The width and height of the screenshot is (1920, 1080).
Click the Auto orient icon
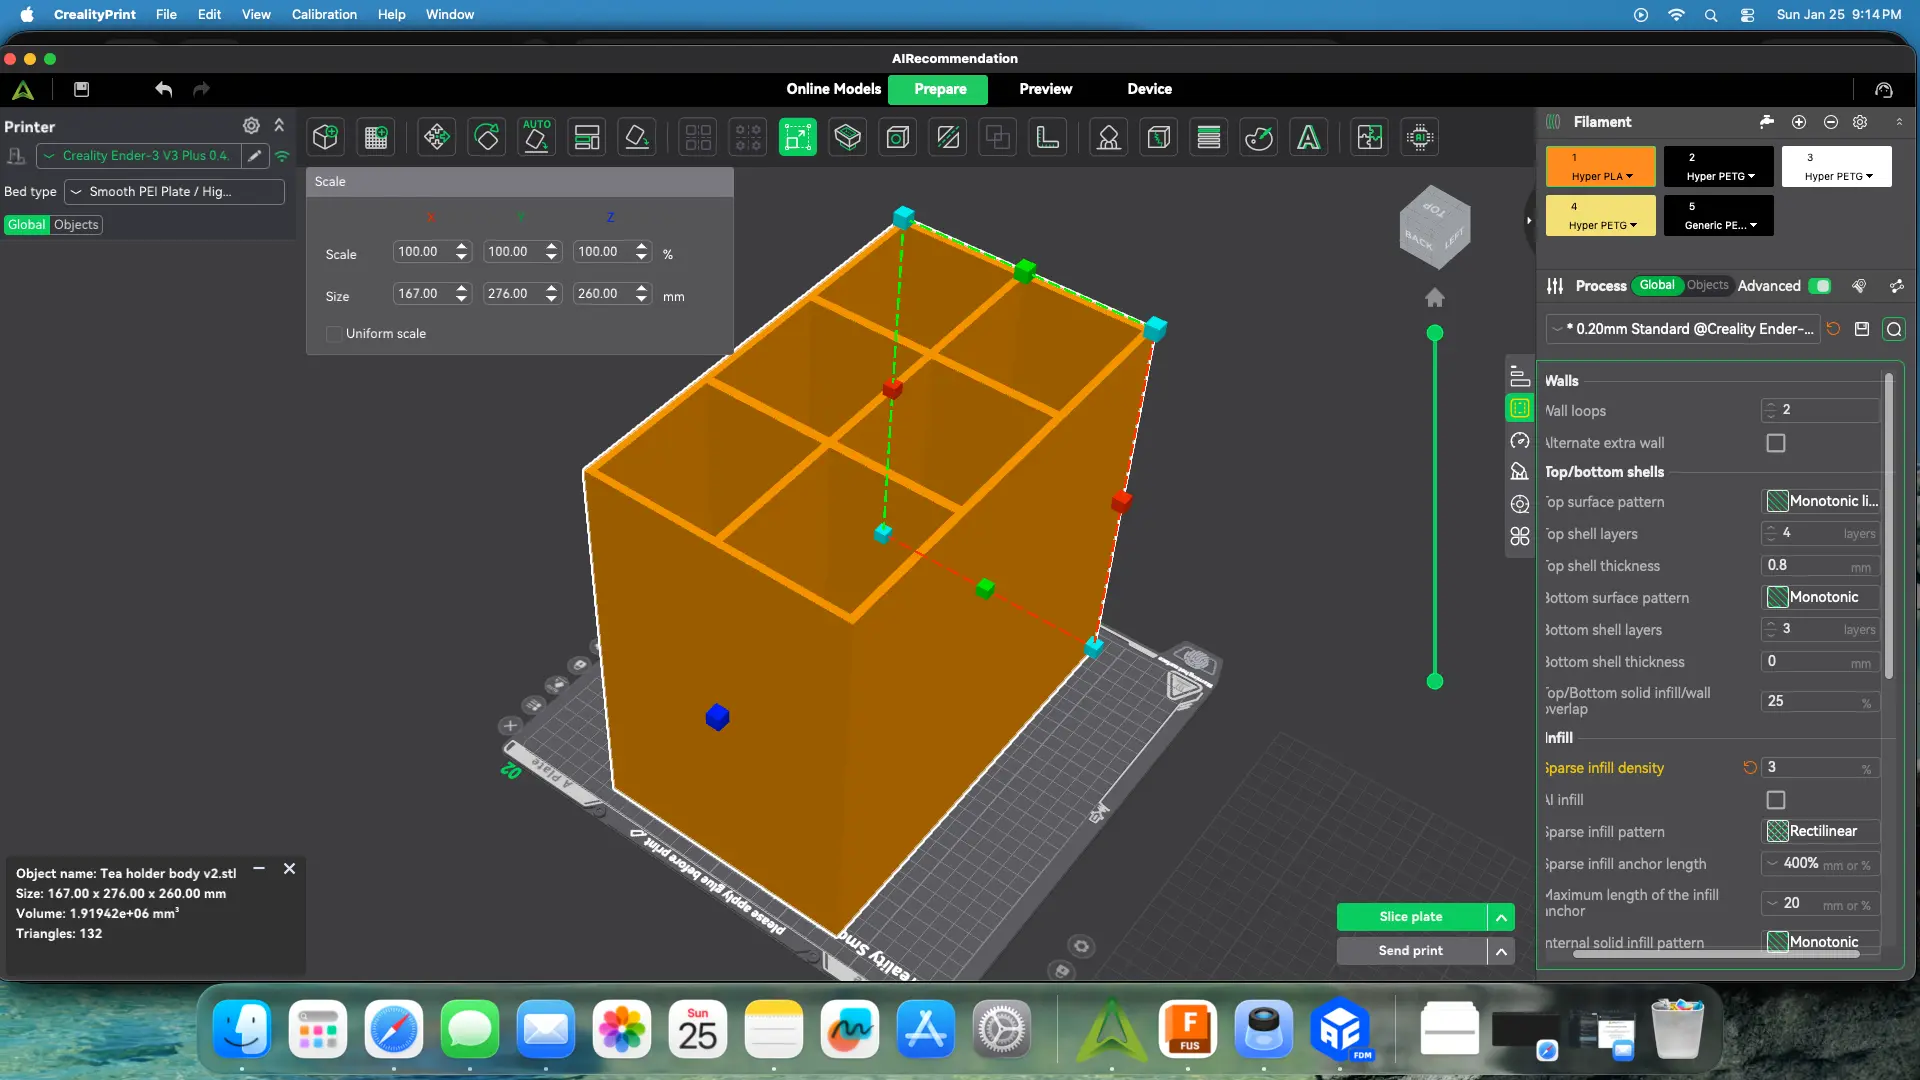pos(537,137)
